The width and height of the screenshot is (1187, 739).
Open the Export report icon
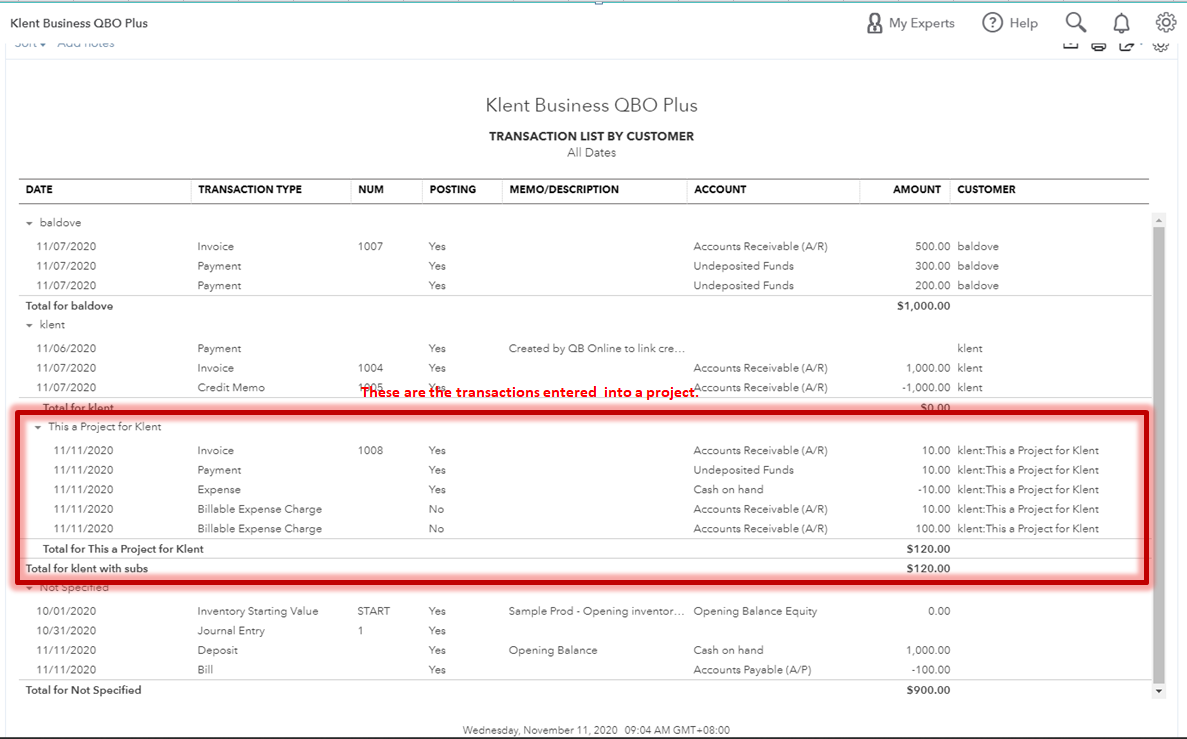1127,44
